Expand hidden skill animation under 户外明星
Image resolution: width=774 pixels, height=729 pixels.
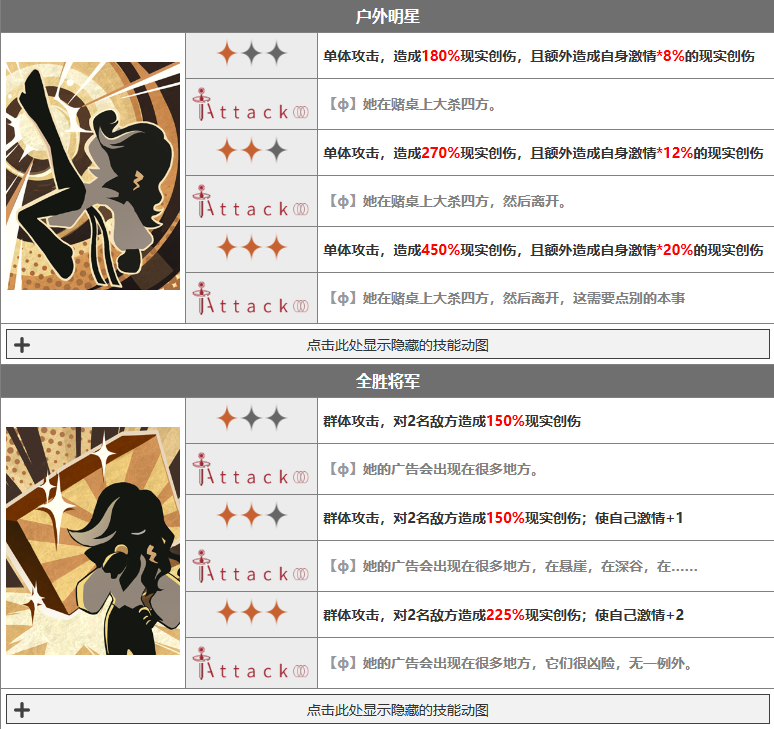(x=387, y=345)
